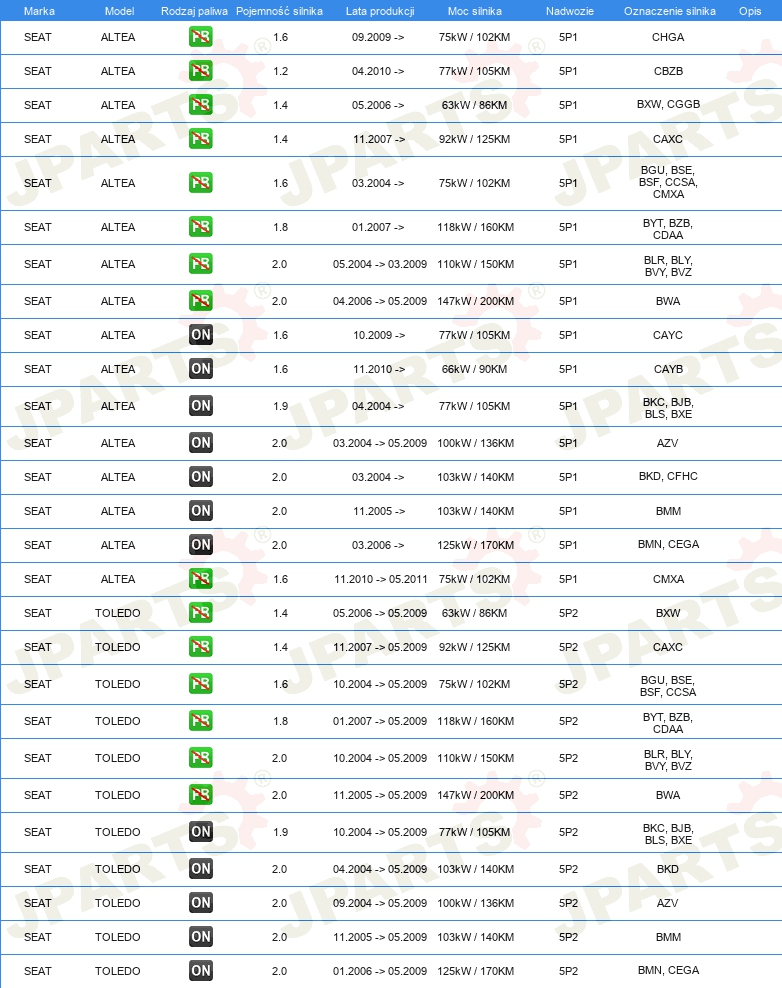Image resolution: width=782 pixels, height=988 pixels.
Task: Click the diesel ON icon for engine CAYB
Action: click(x=200, y=369)
